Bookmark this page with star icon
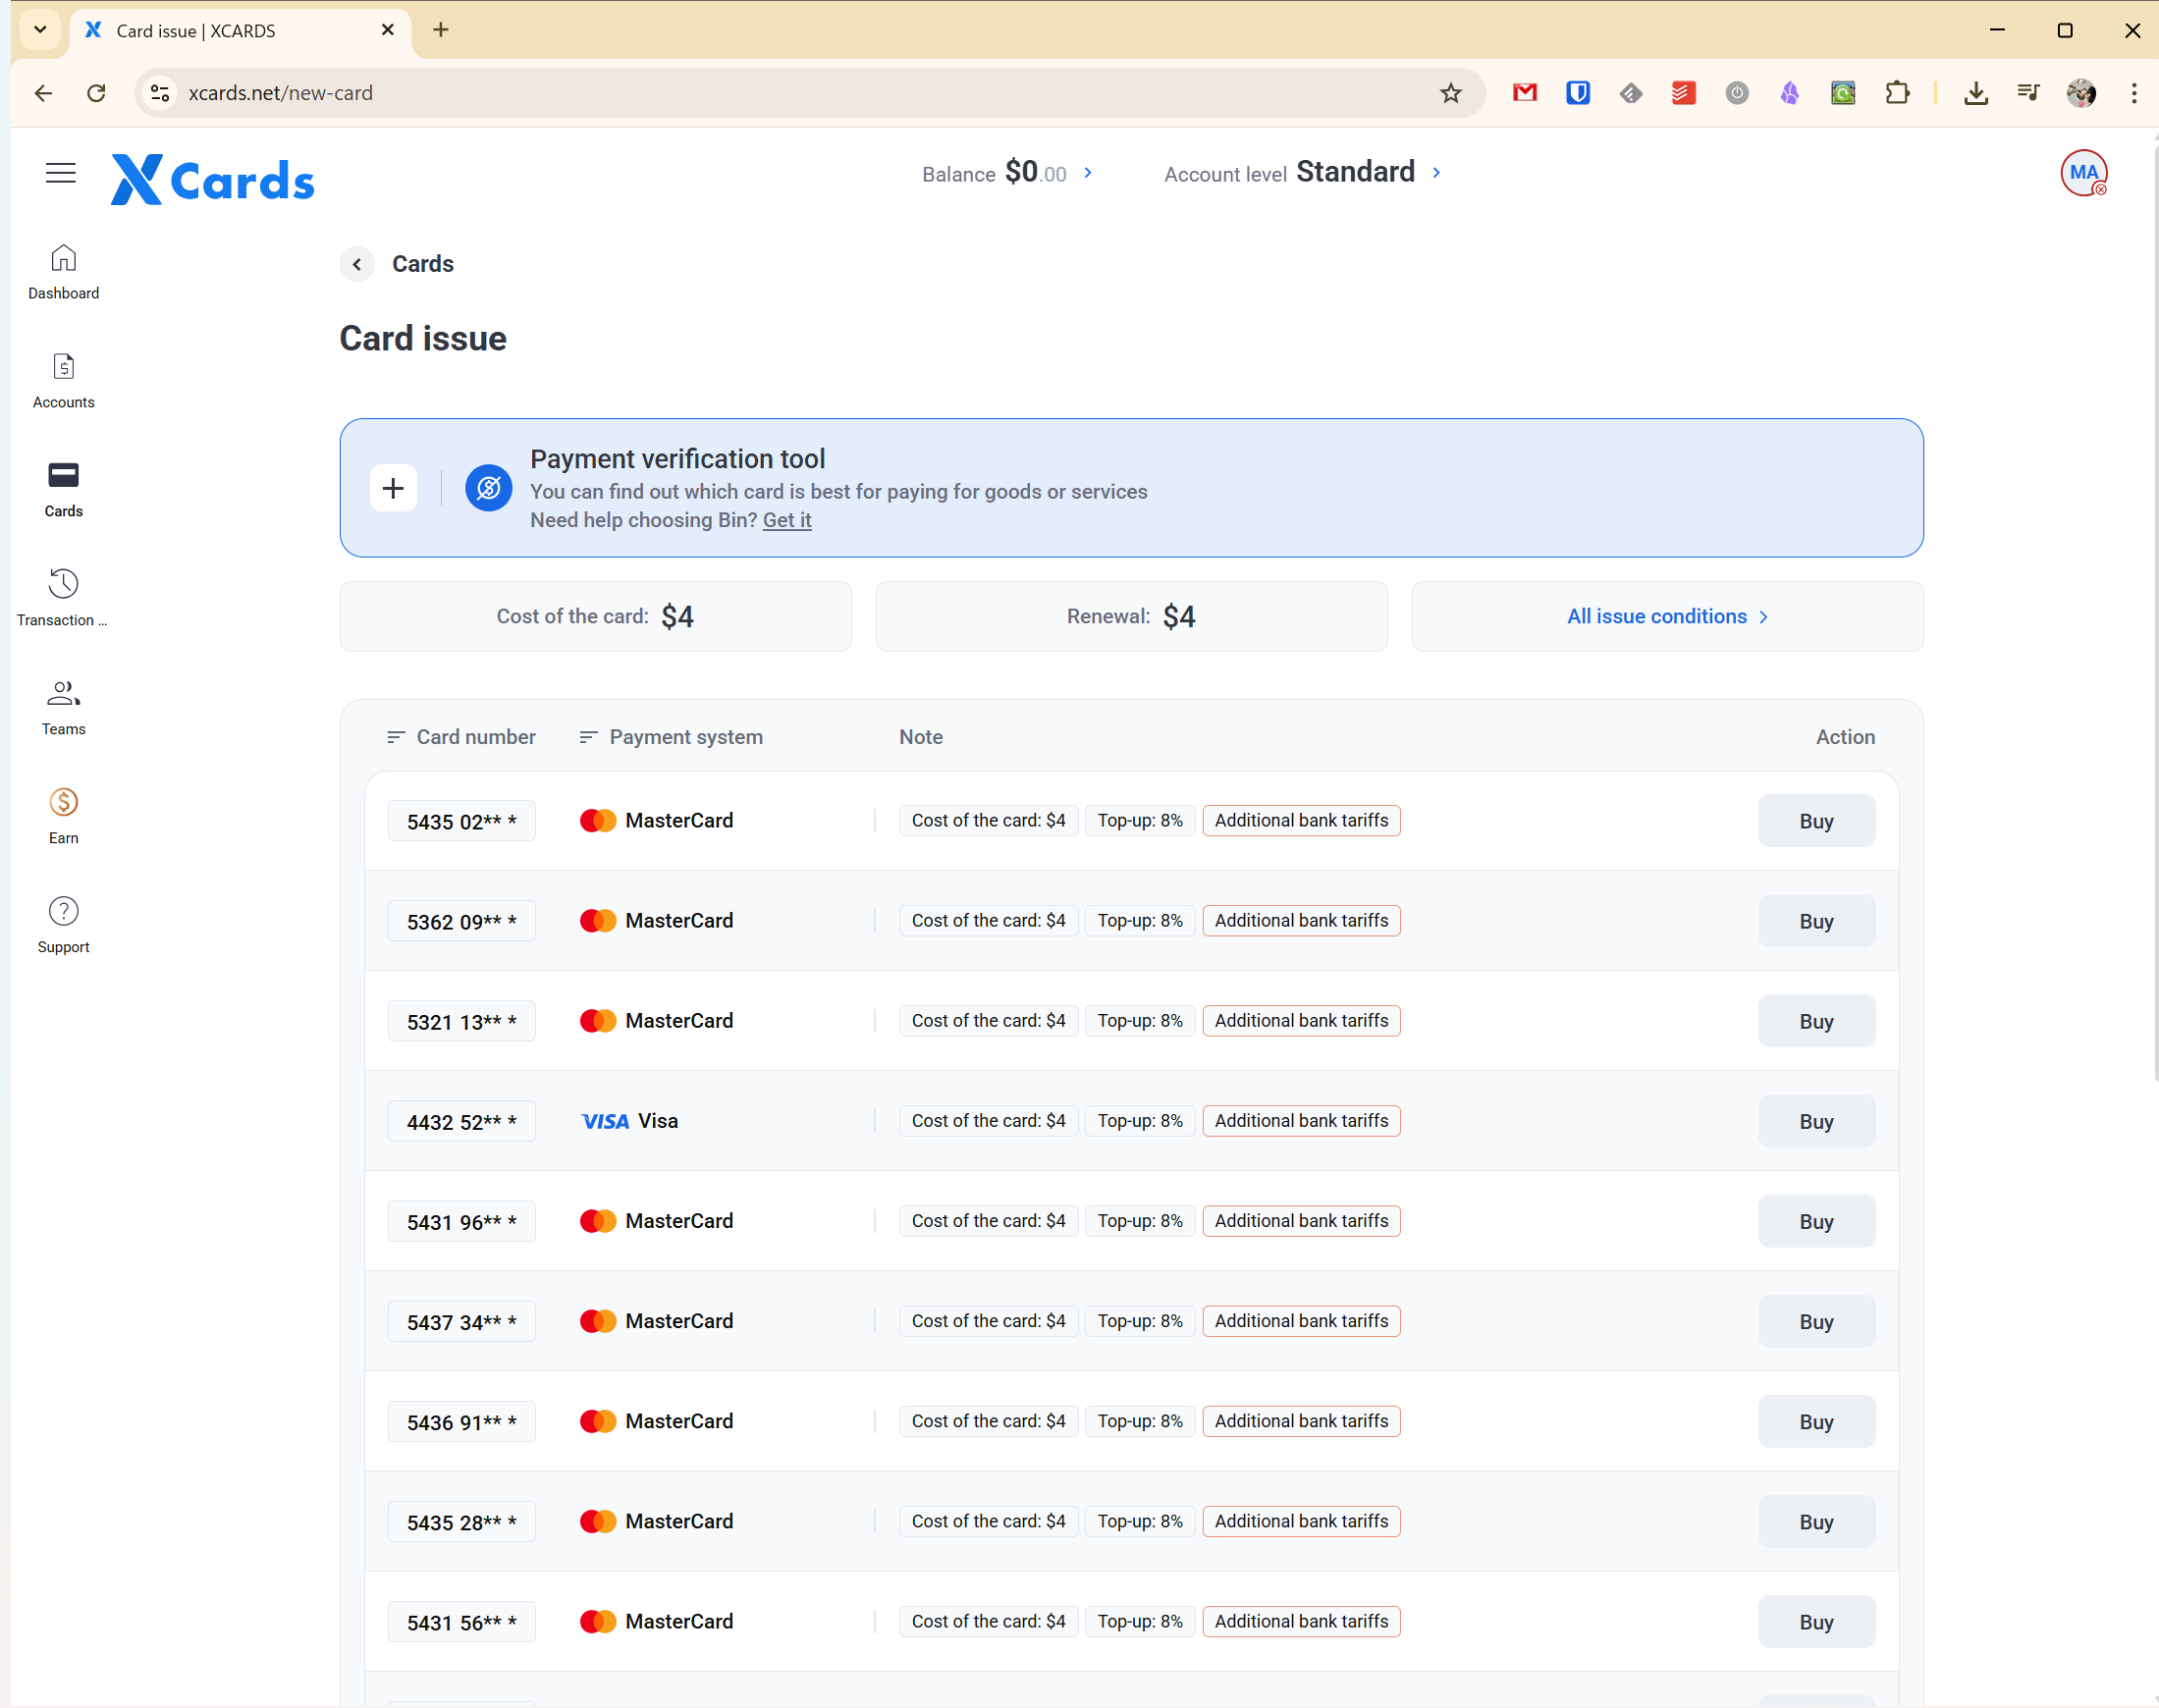 1450,93
